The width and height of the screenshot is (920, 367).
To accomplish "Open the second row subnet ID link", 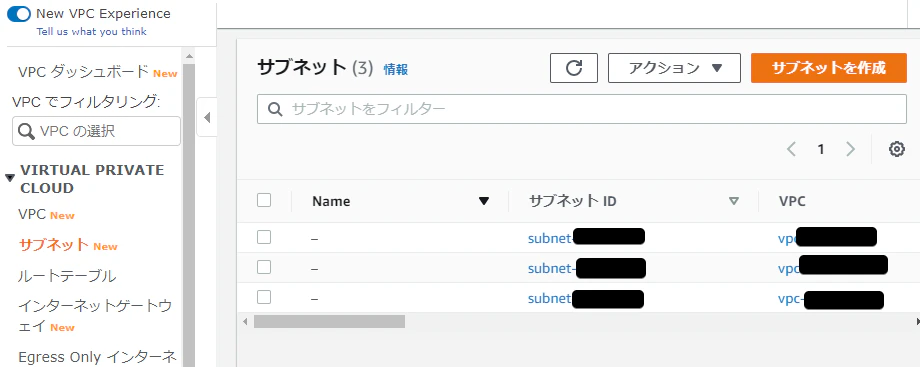I will click(587, 268).
